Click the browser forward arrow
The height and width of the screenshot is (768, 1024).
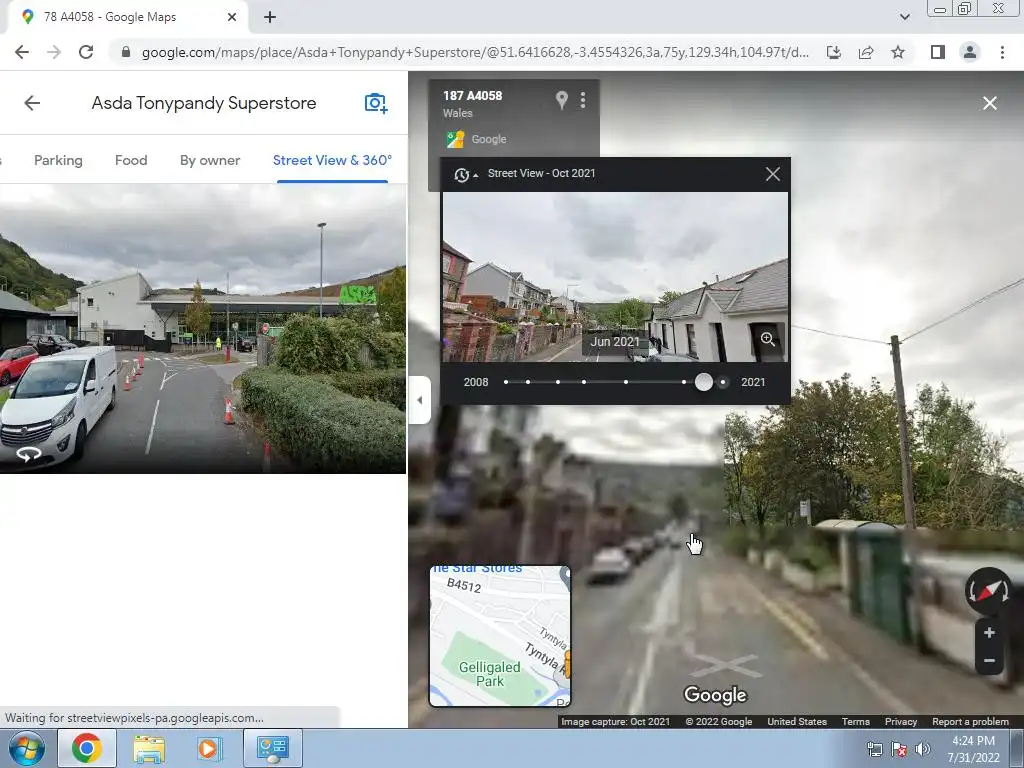click(54, 52)
